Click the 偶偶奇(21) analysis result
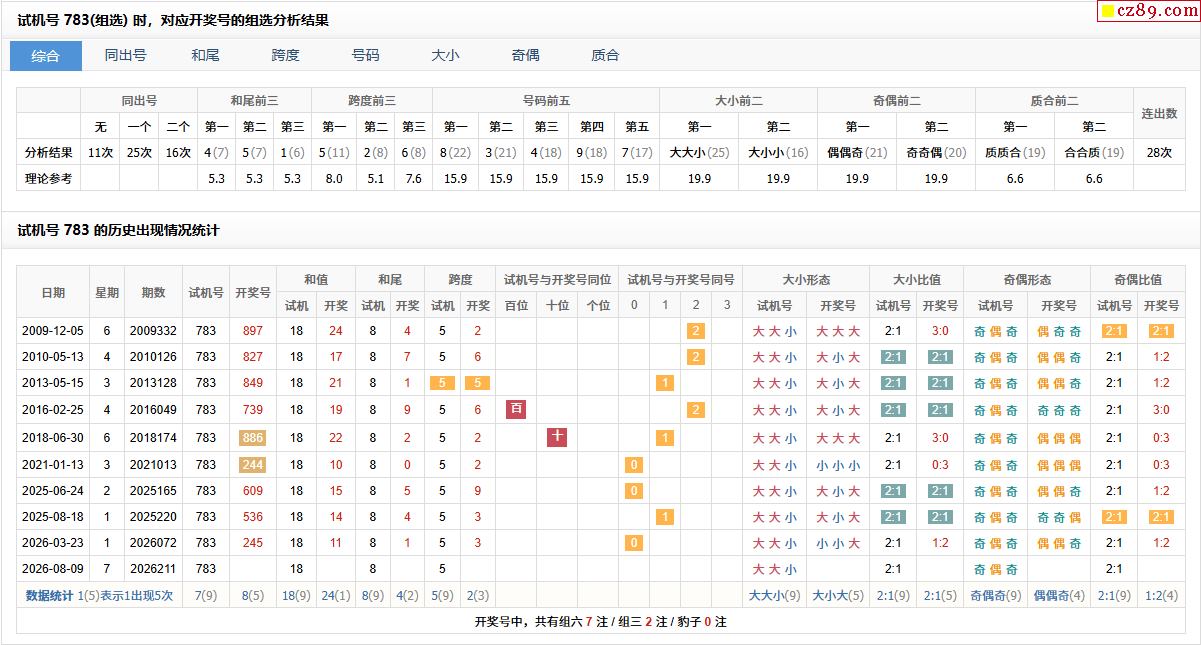Screen dimensions: 1201x645 (857, 153)
